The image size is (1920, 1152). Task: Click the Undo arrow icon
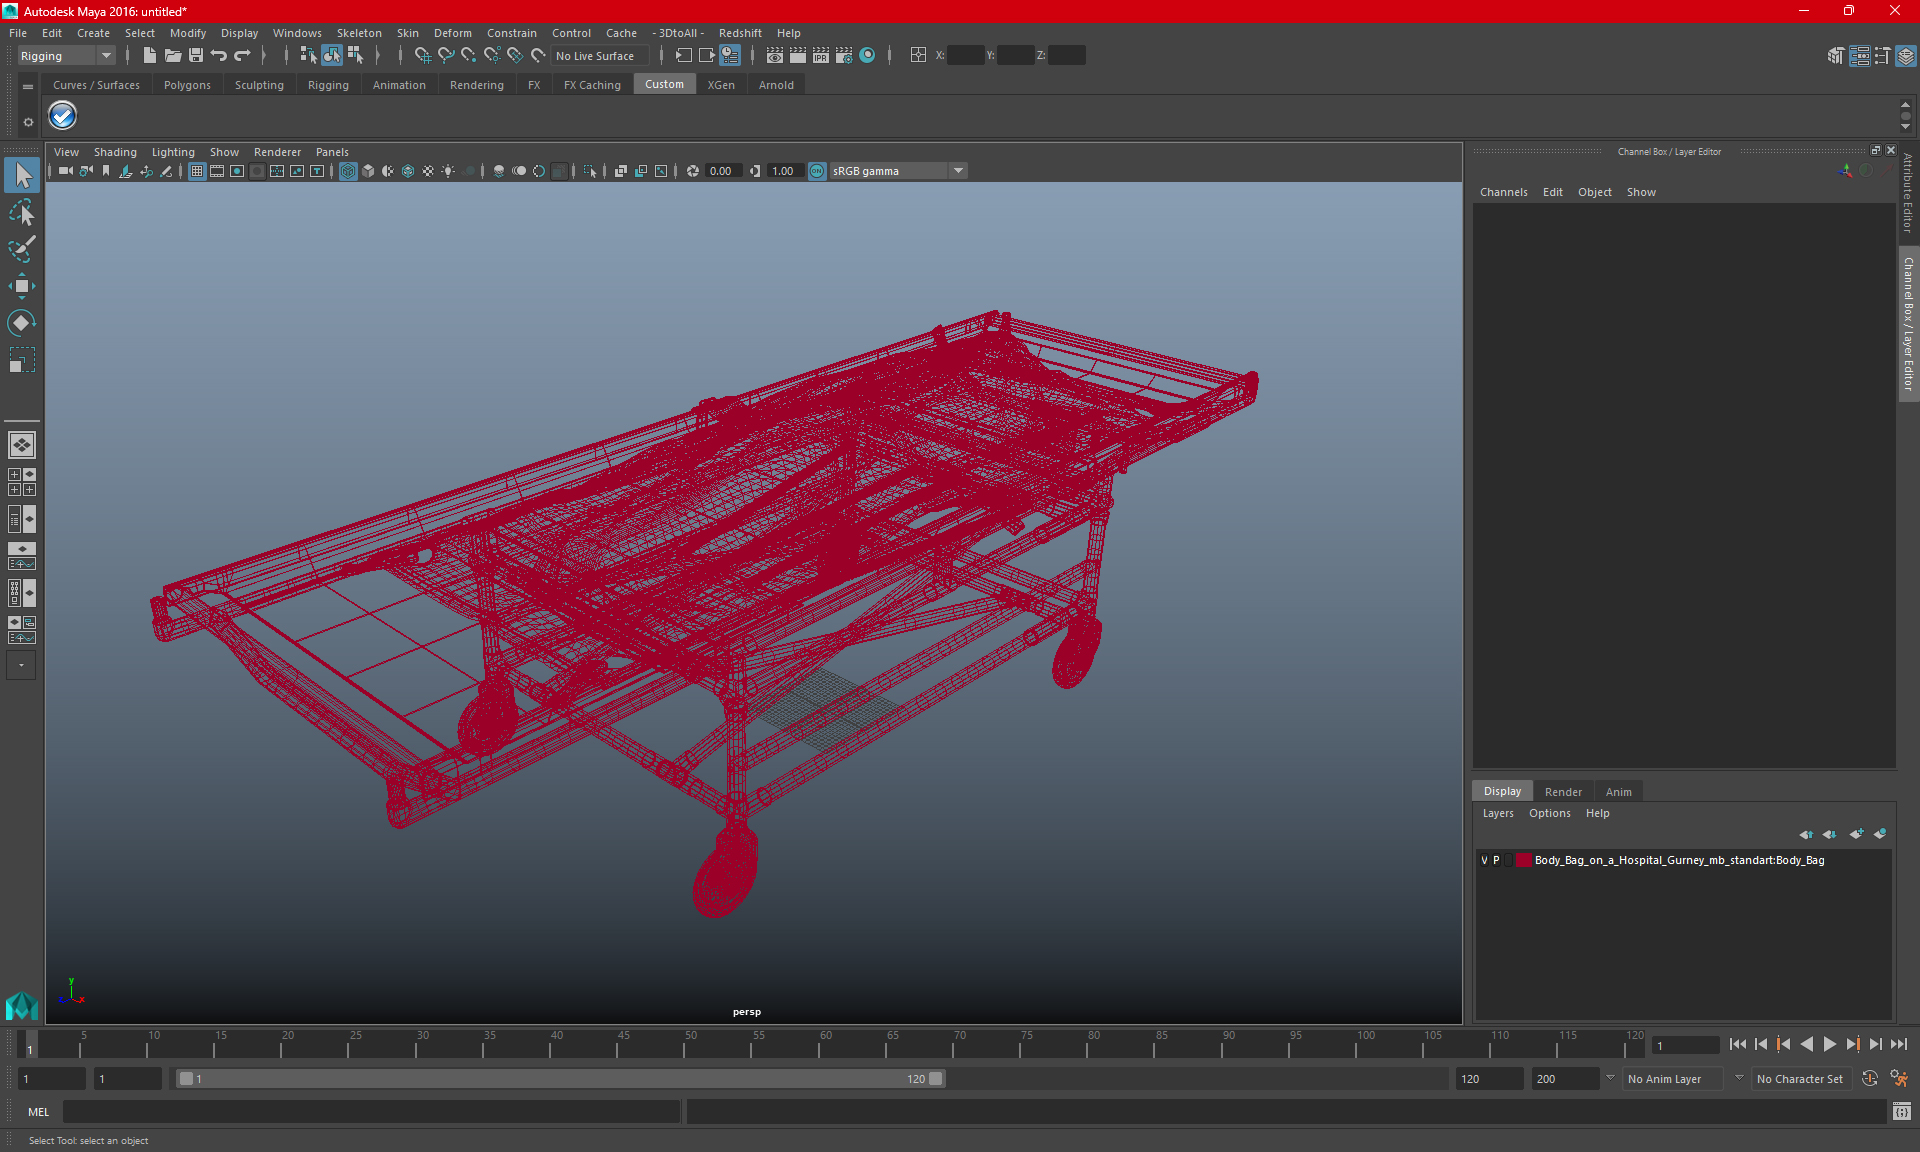click(x=219, y=56)
